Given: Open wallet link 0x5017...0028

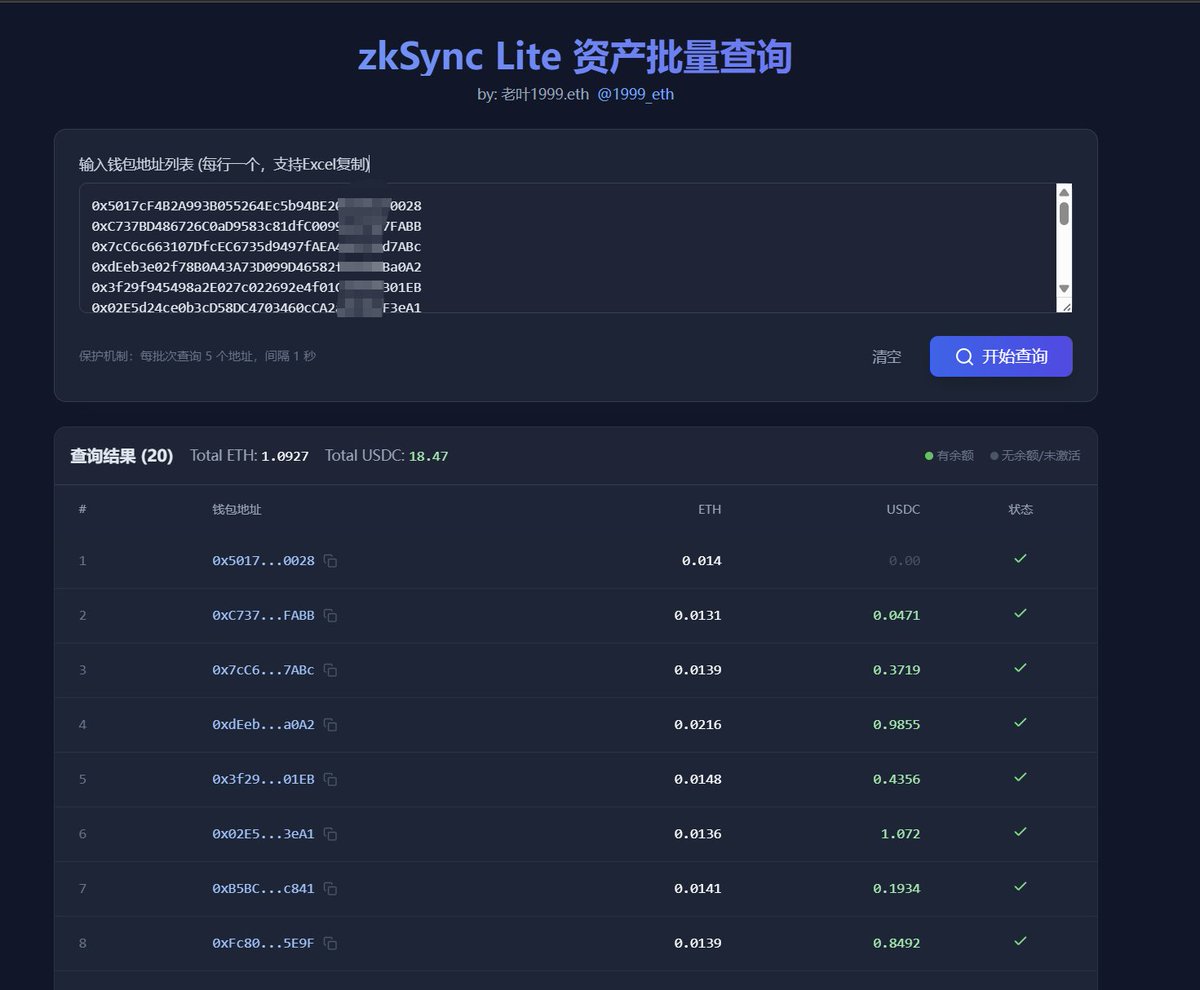Looking at the screenshot, I should 263,561.
